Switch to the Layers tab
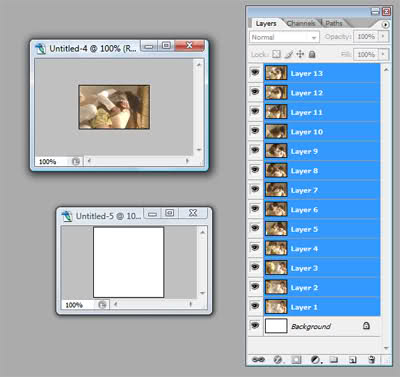Viewport: 400px width, 377px height. click(266, 23)
